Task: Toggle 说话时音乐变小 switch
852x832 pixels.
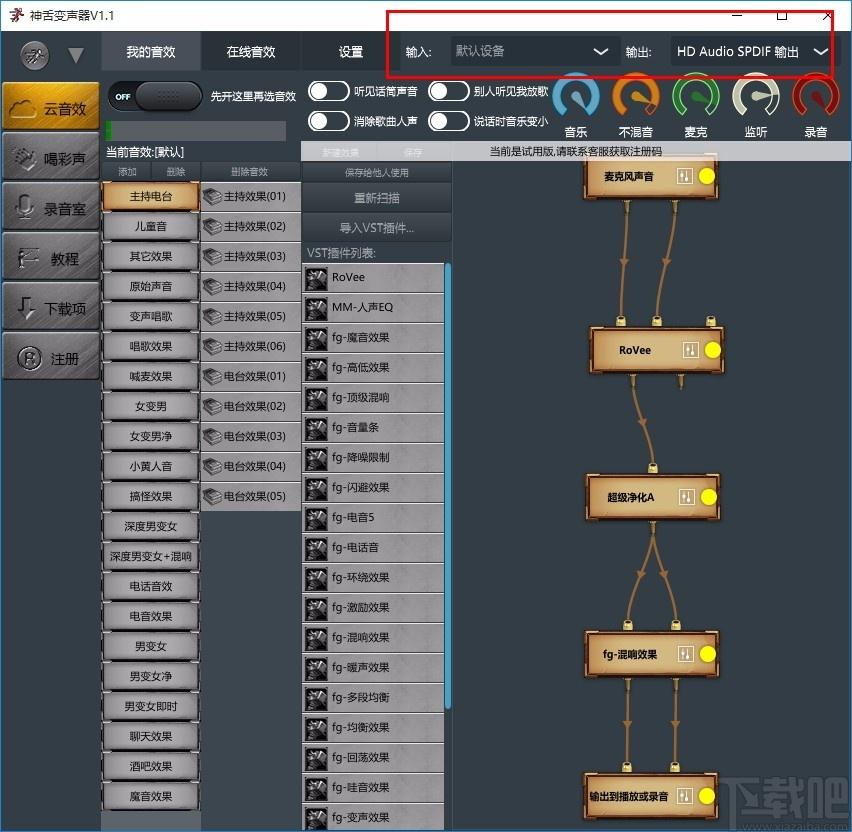Action: [448, 121]
